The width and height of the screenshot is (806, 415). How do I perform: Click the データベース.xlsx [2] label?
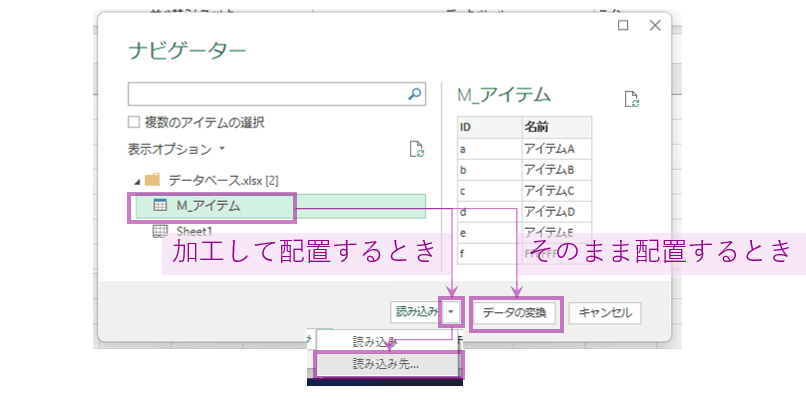point(223,181)
